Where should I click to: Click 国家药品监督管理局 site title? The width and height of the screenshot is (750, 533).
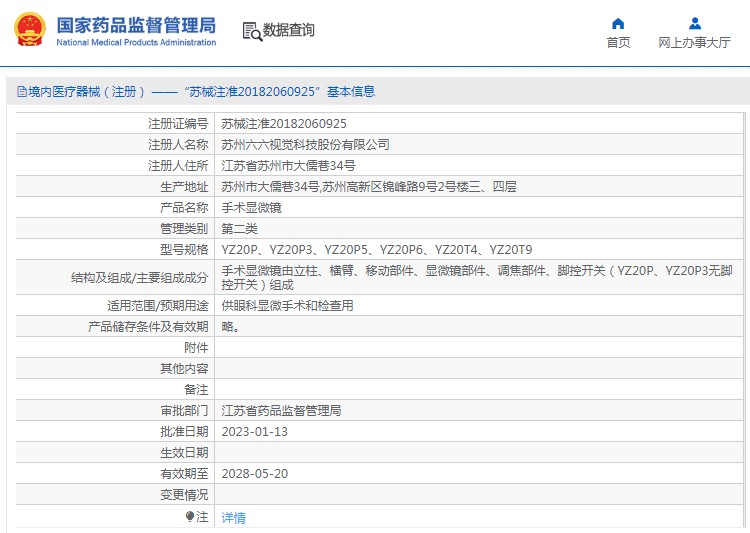point(136,25)
